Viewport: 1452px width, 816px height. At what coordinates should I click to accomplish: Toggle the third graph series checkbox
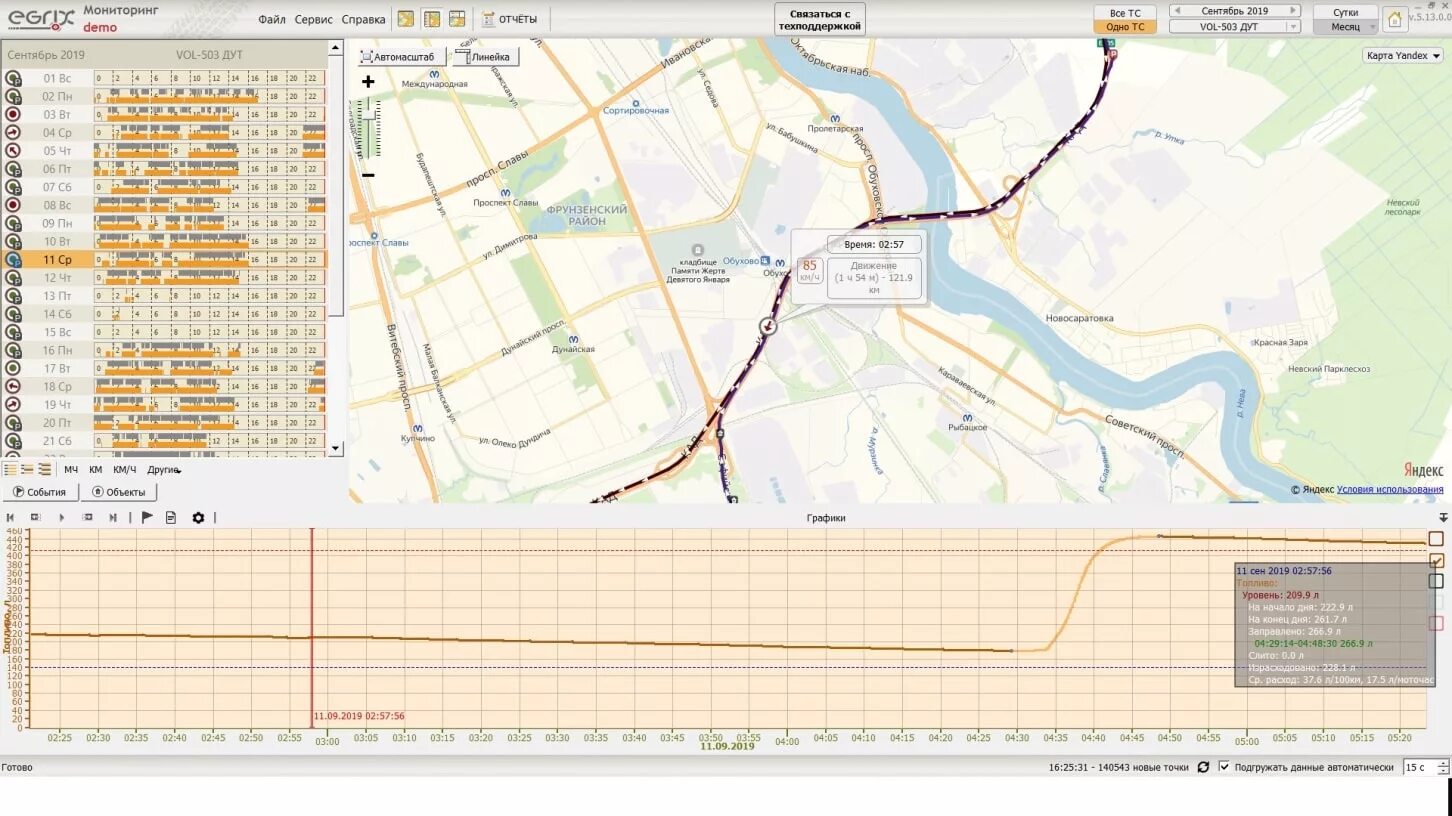[x=1437, y=581]
